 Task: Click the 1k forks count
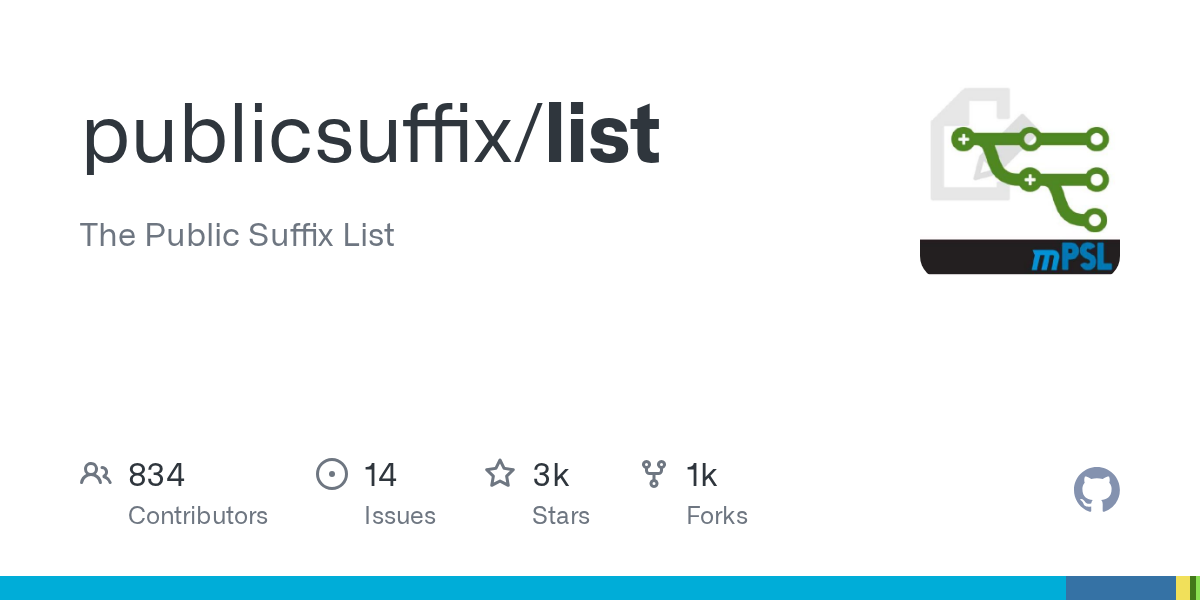point(702,475)
